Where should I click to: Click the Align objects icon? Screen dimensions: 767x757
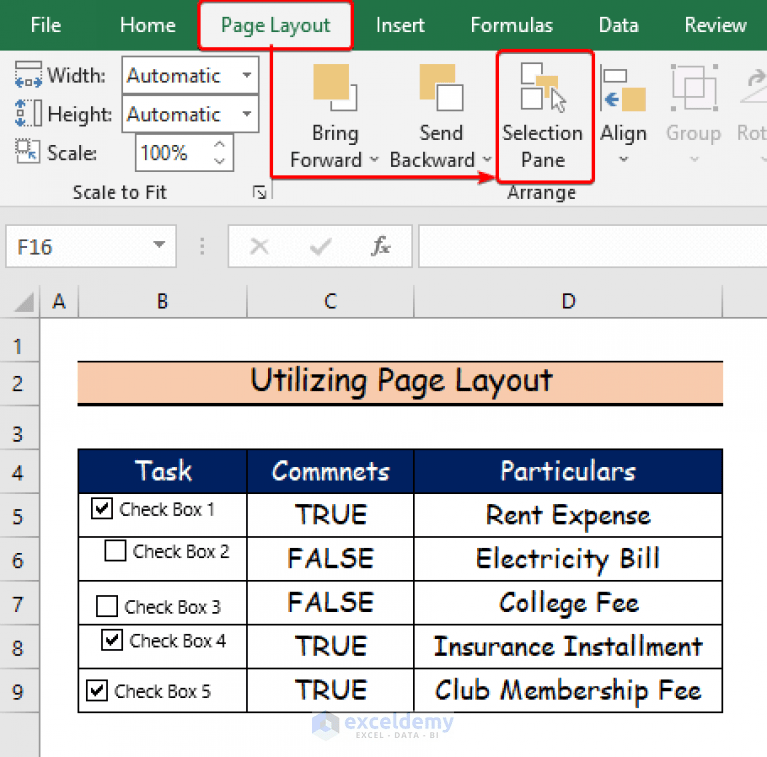click(x=623, y=89)
